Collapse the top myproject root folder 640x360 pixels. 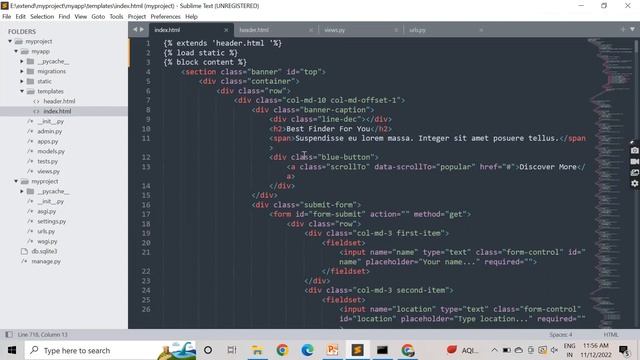[x=10, y=41]
